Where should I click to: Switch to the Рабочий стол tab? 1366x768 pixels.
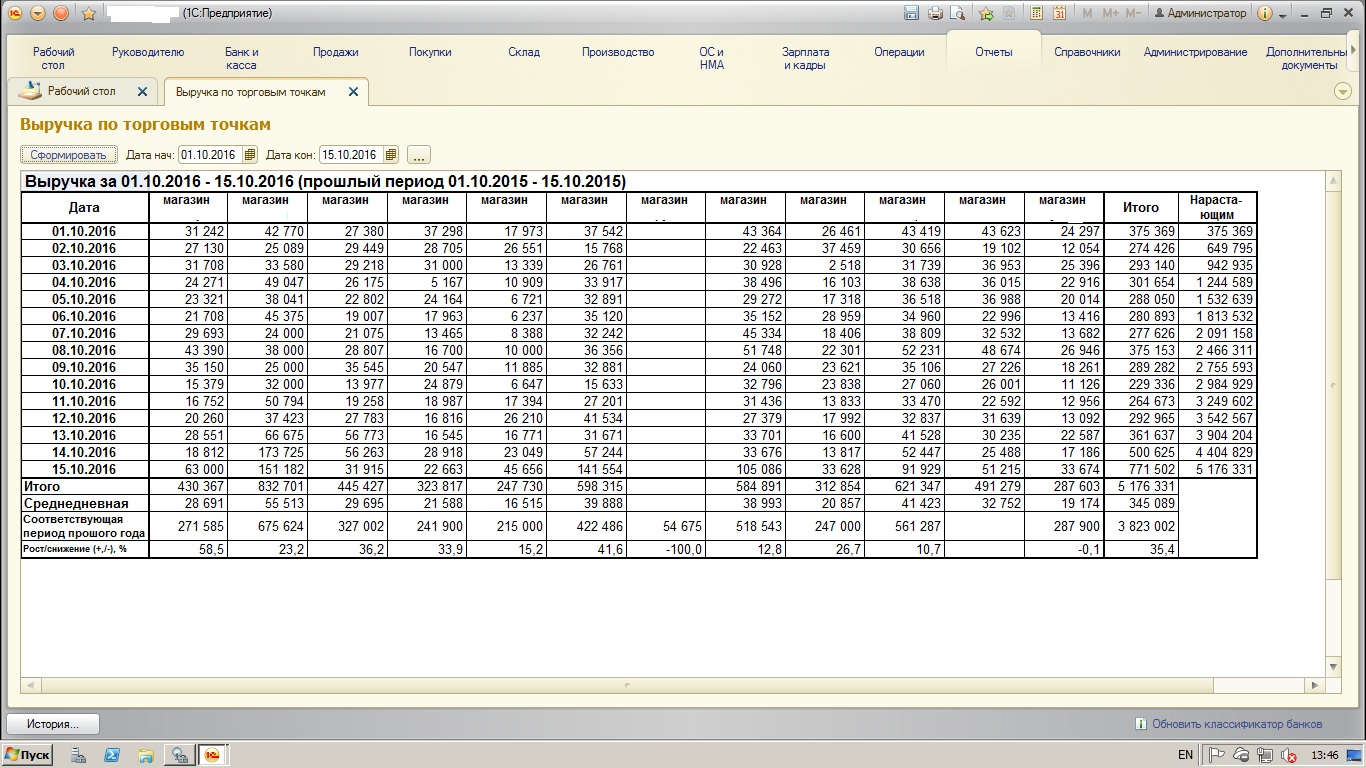click(x=81, y=91)
